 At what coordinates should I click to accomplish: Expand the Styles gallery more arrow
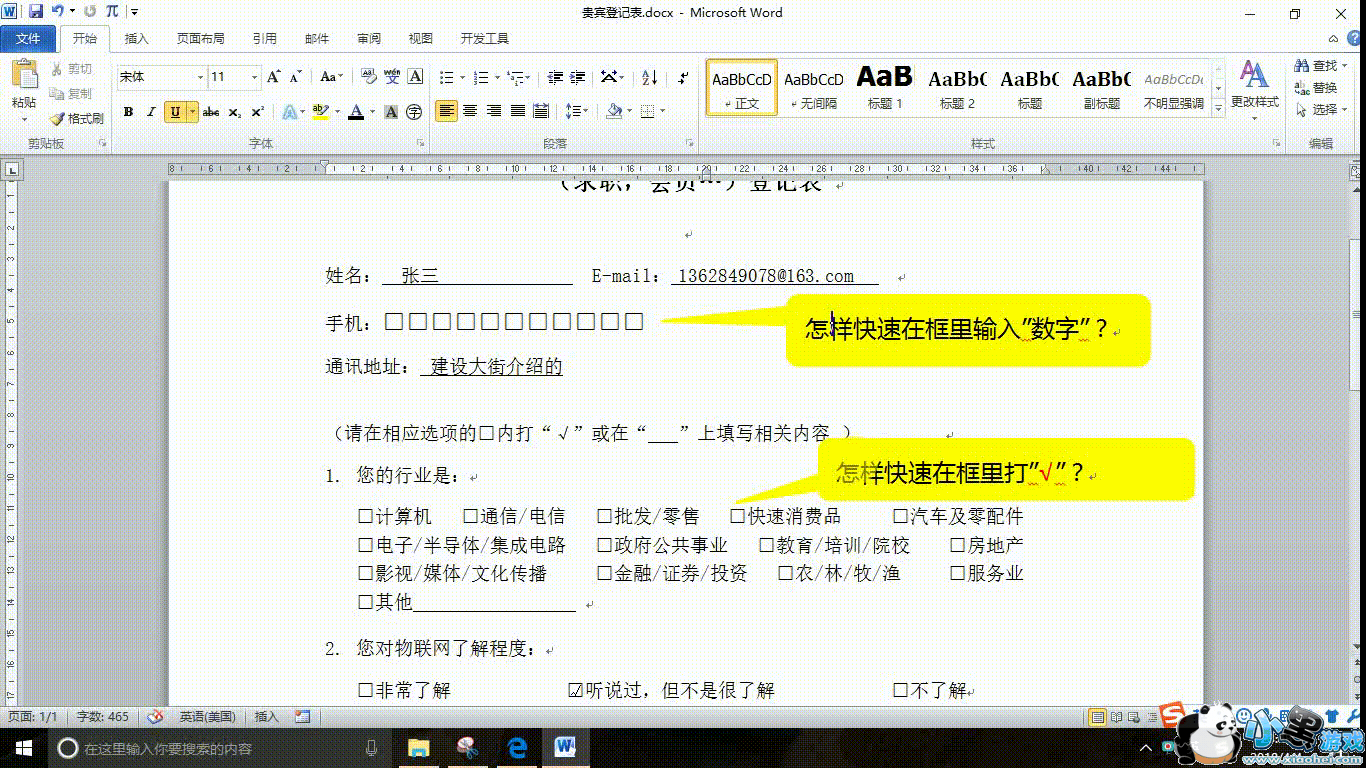(1219, 108)
